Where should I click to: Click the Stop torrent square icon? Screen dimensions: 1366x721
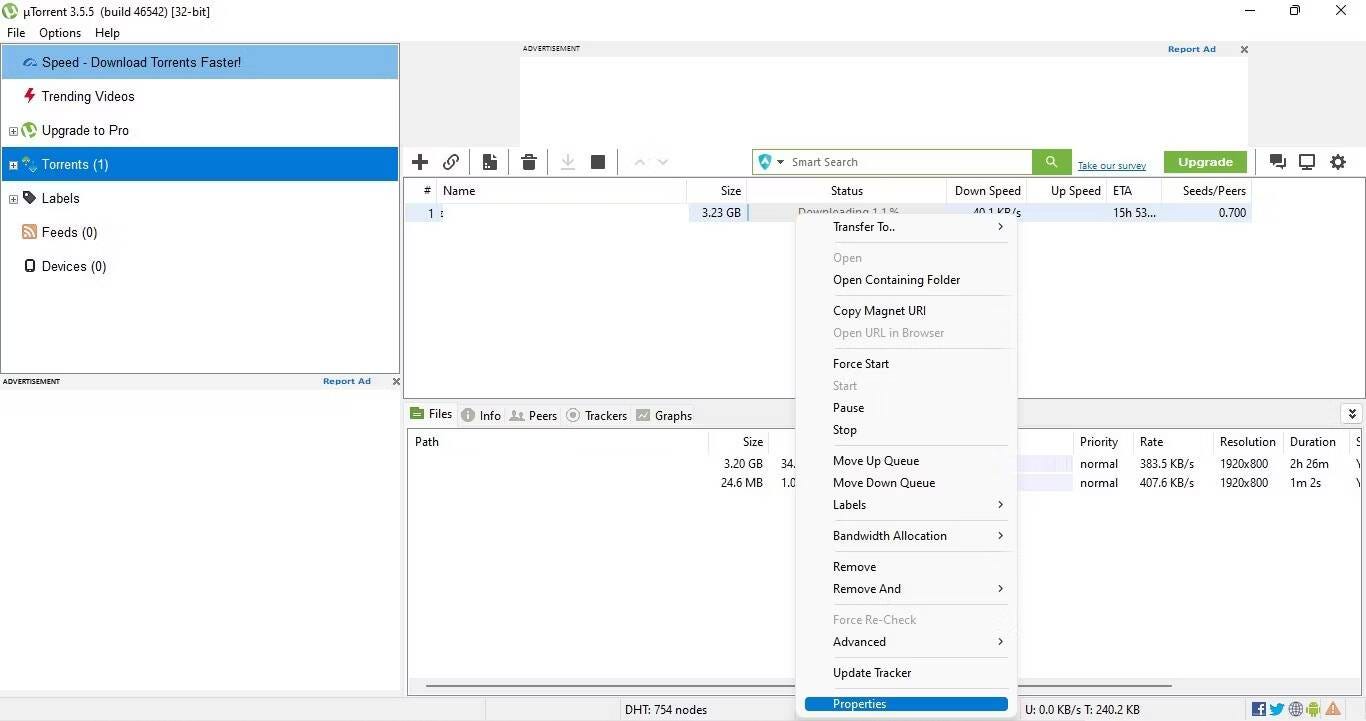pyautogui.click(x=598, y=162)
